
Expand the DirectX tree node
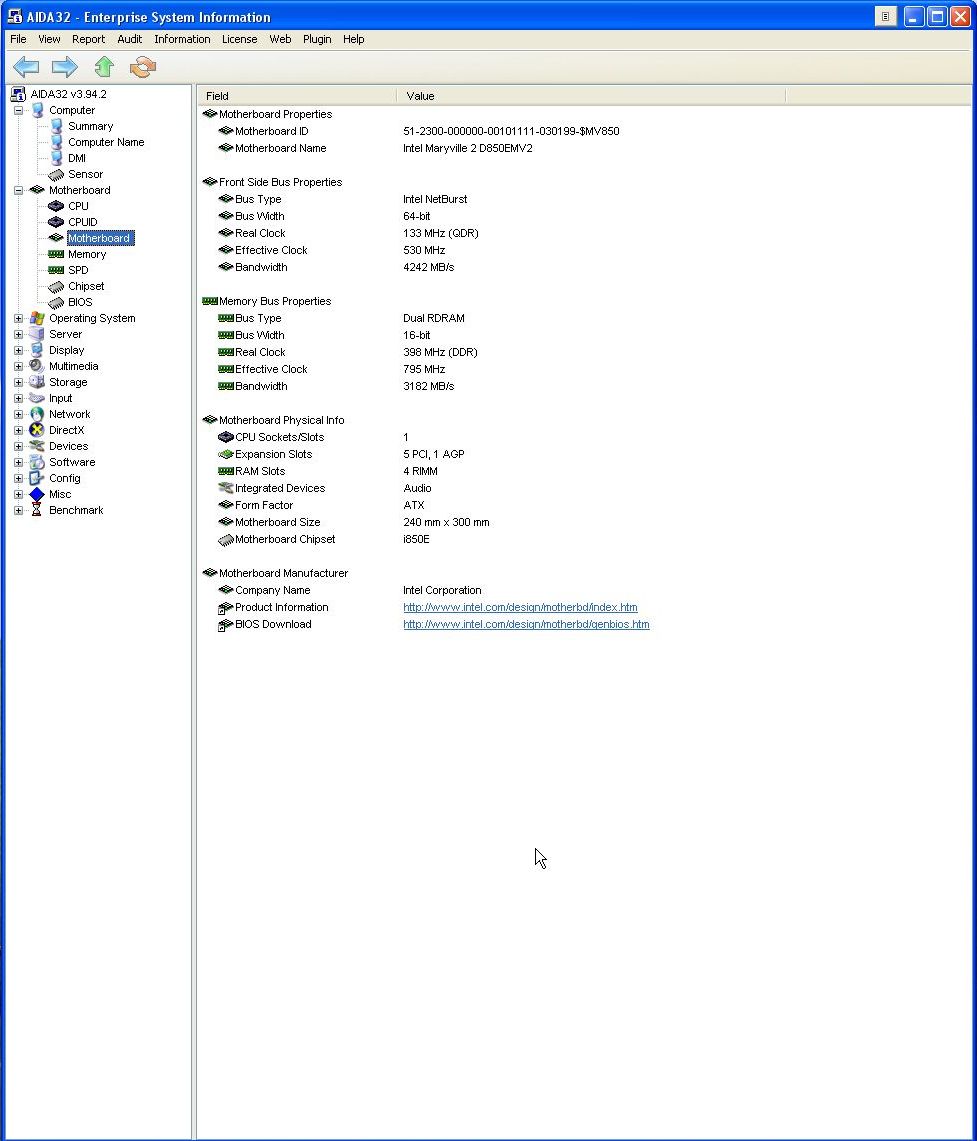(18, 430)
